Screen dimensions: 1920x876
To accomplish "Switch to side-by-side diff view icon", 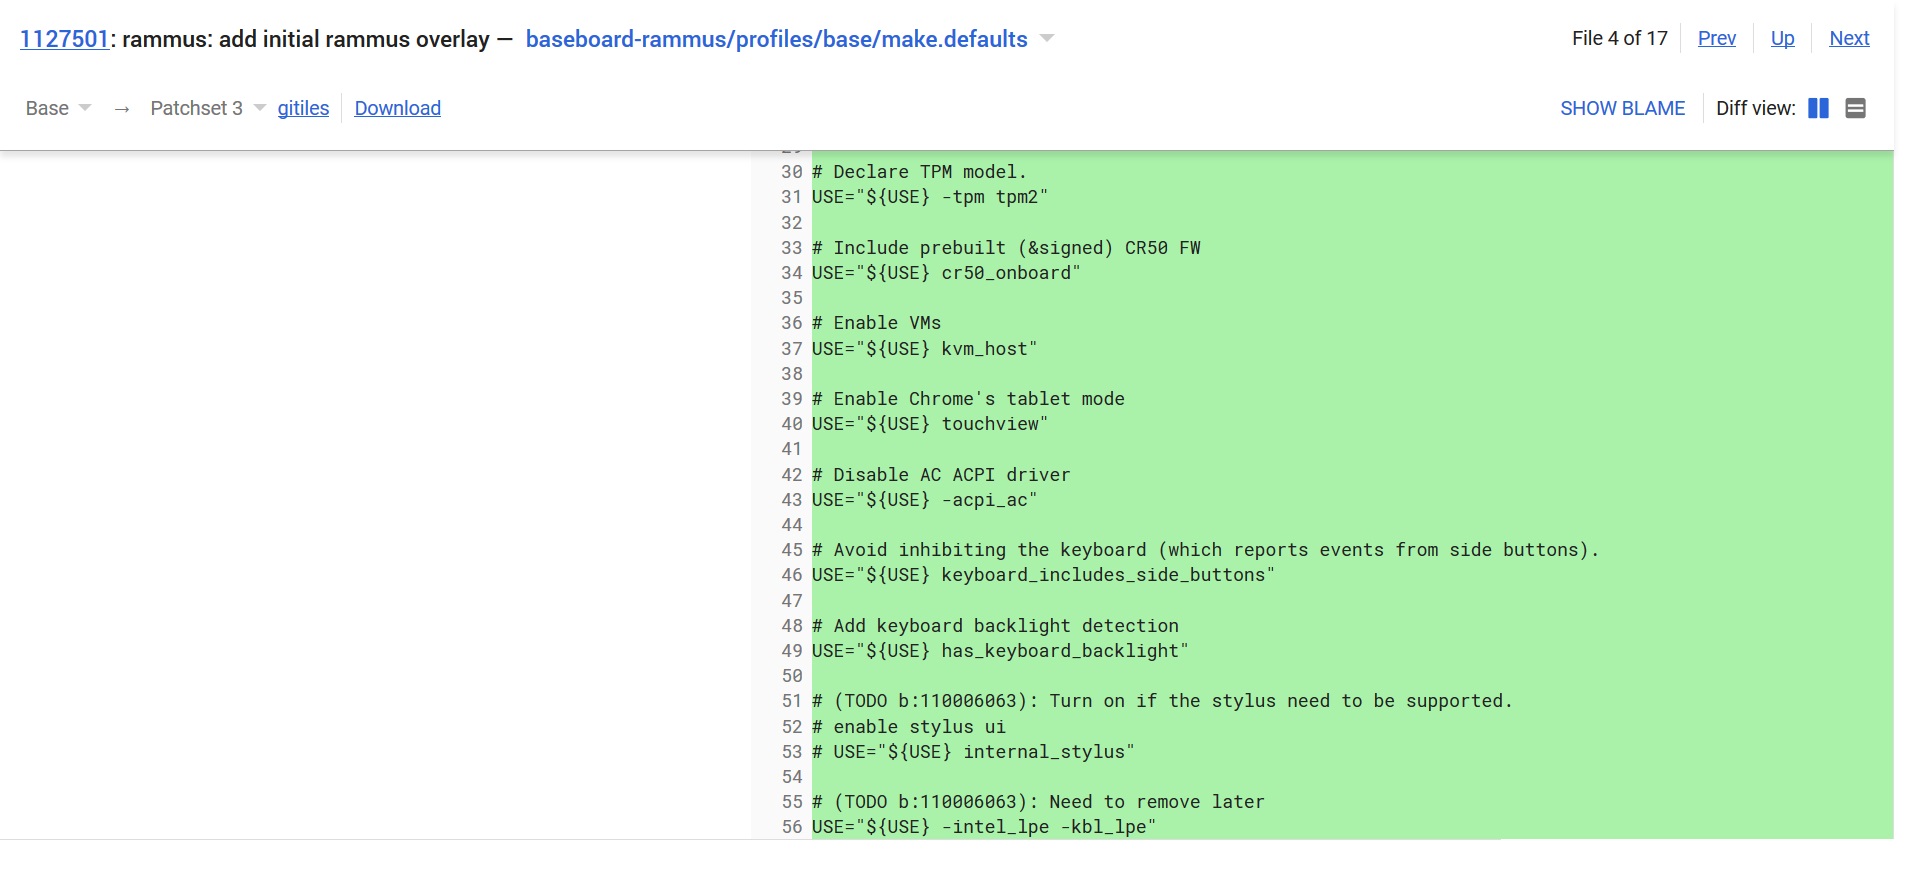I will tap(1818, 108).
